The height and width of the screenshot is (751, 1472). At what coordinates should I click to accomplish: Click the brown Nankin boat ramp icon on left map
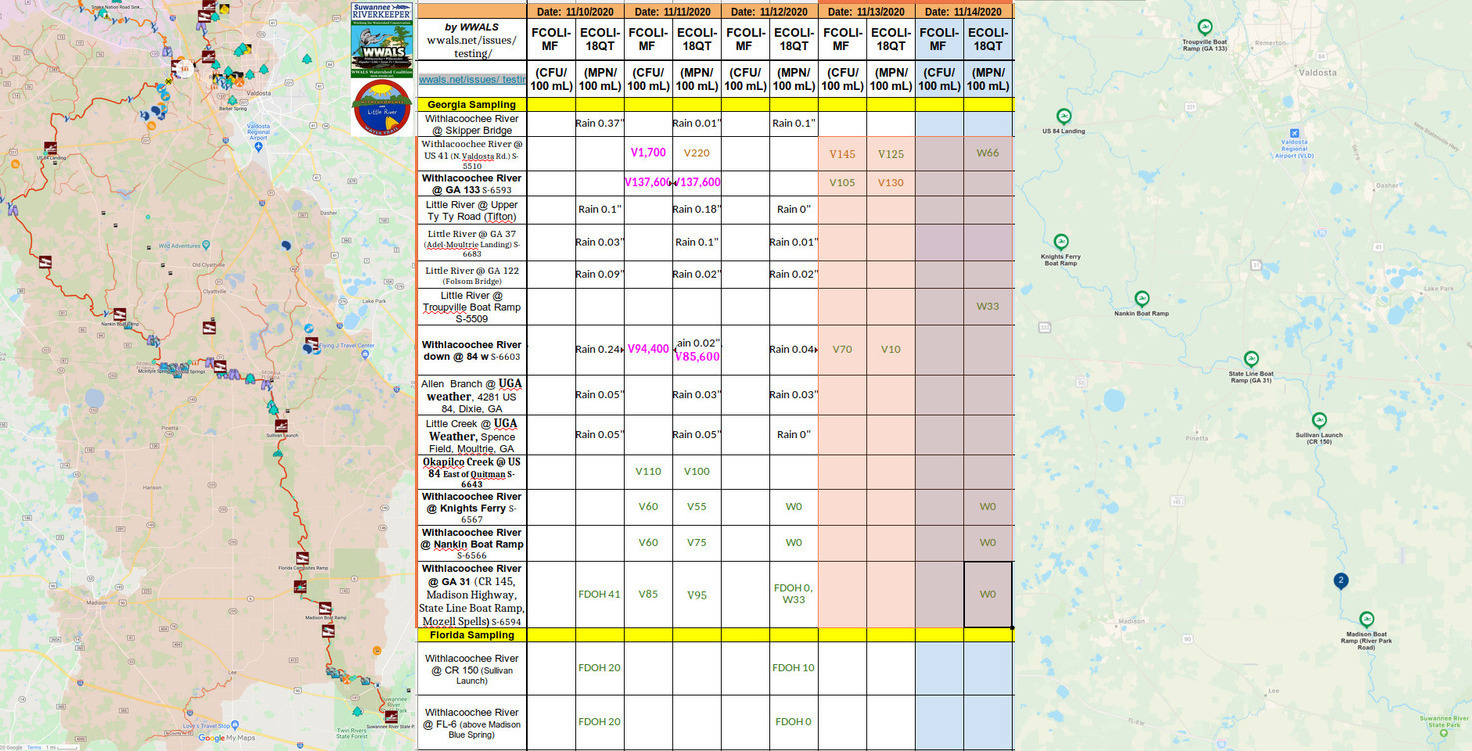pyautogui.click(x=120, y=313)
